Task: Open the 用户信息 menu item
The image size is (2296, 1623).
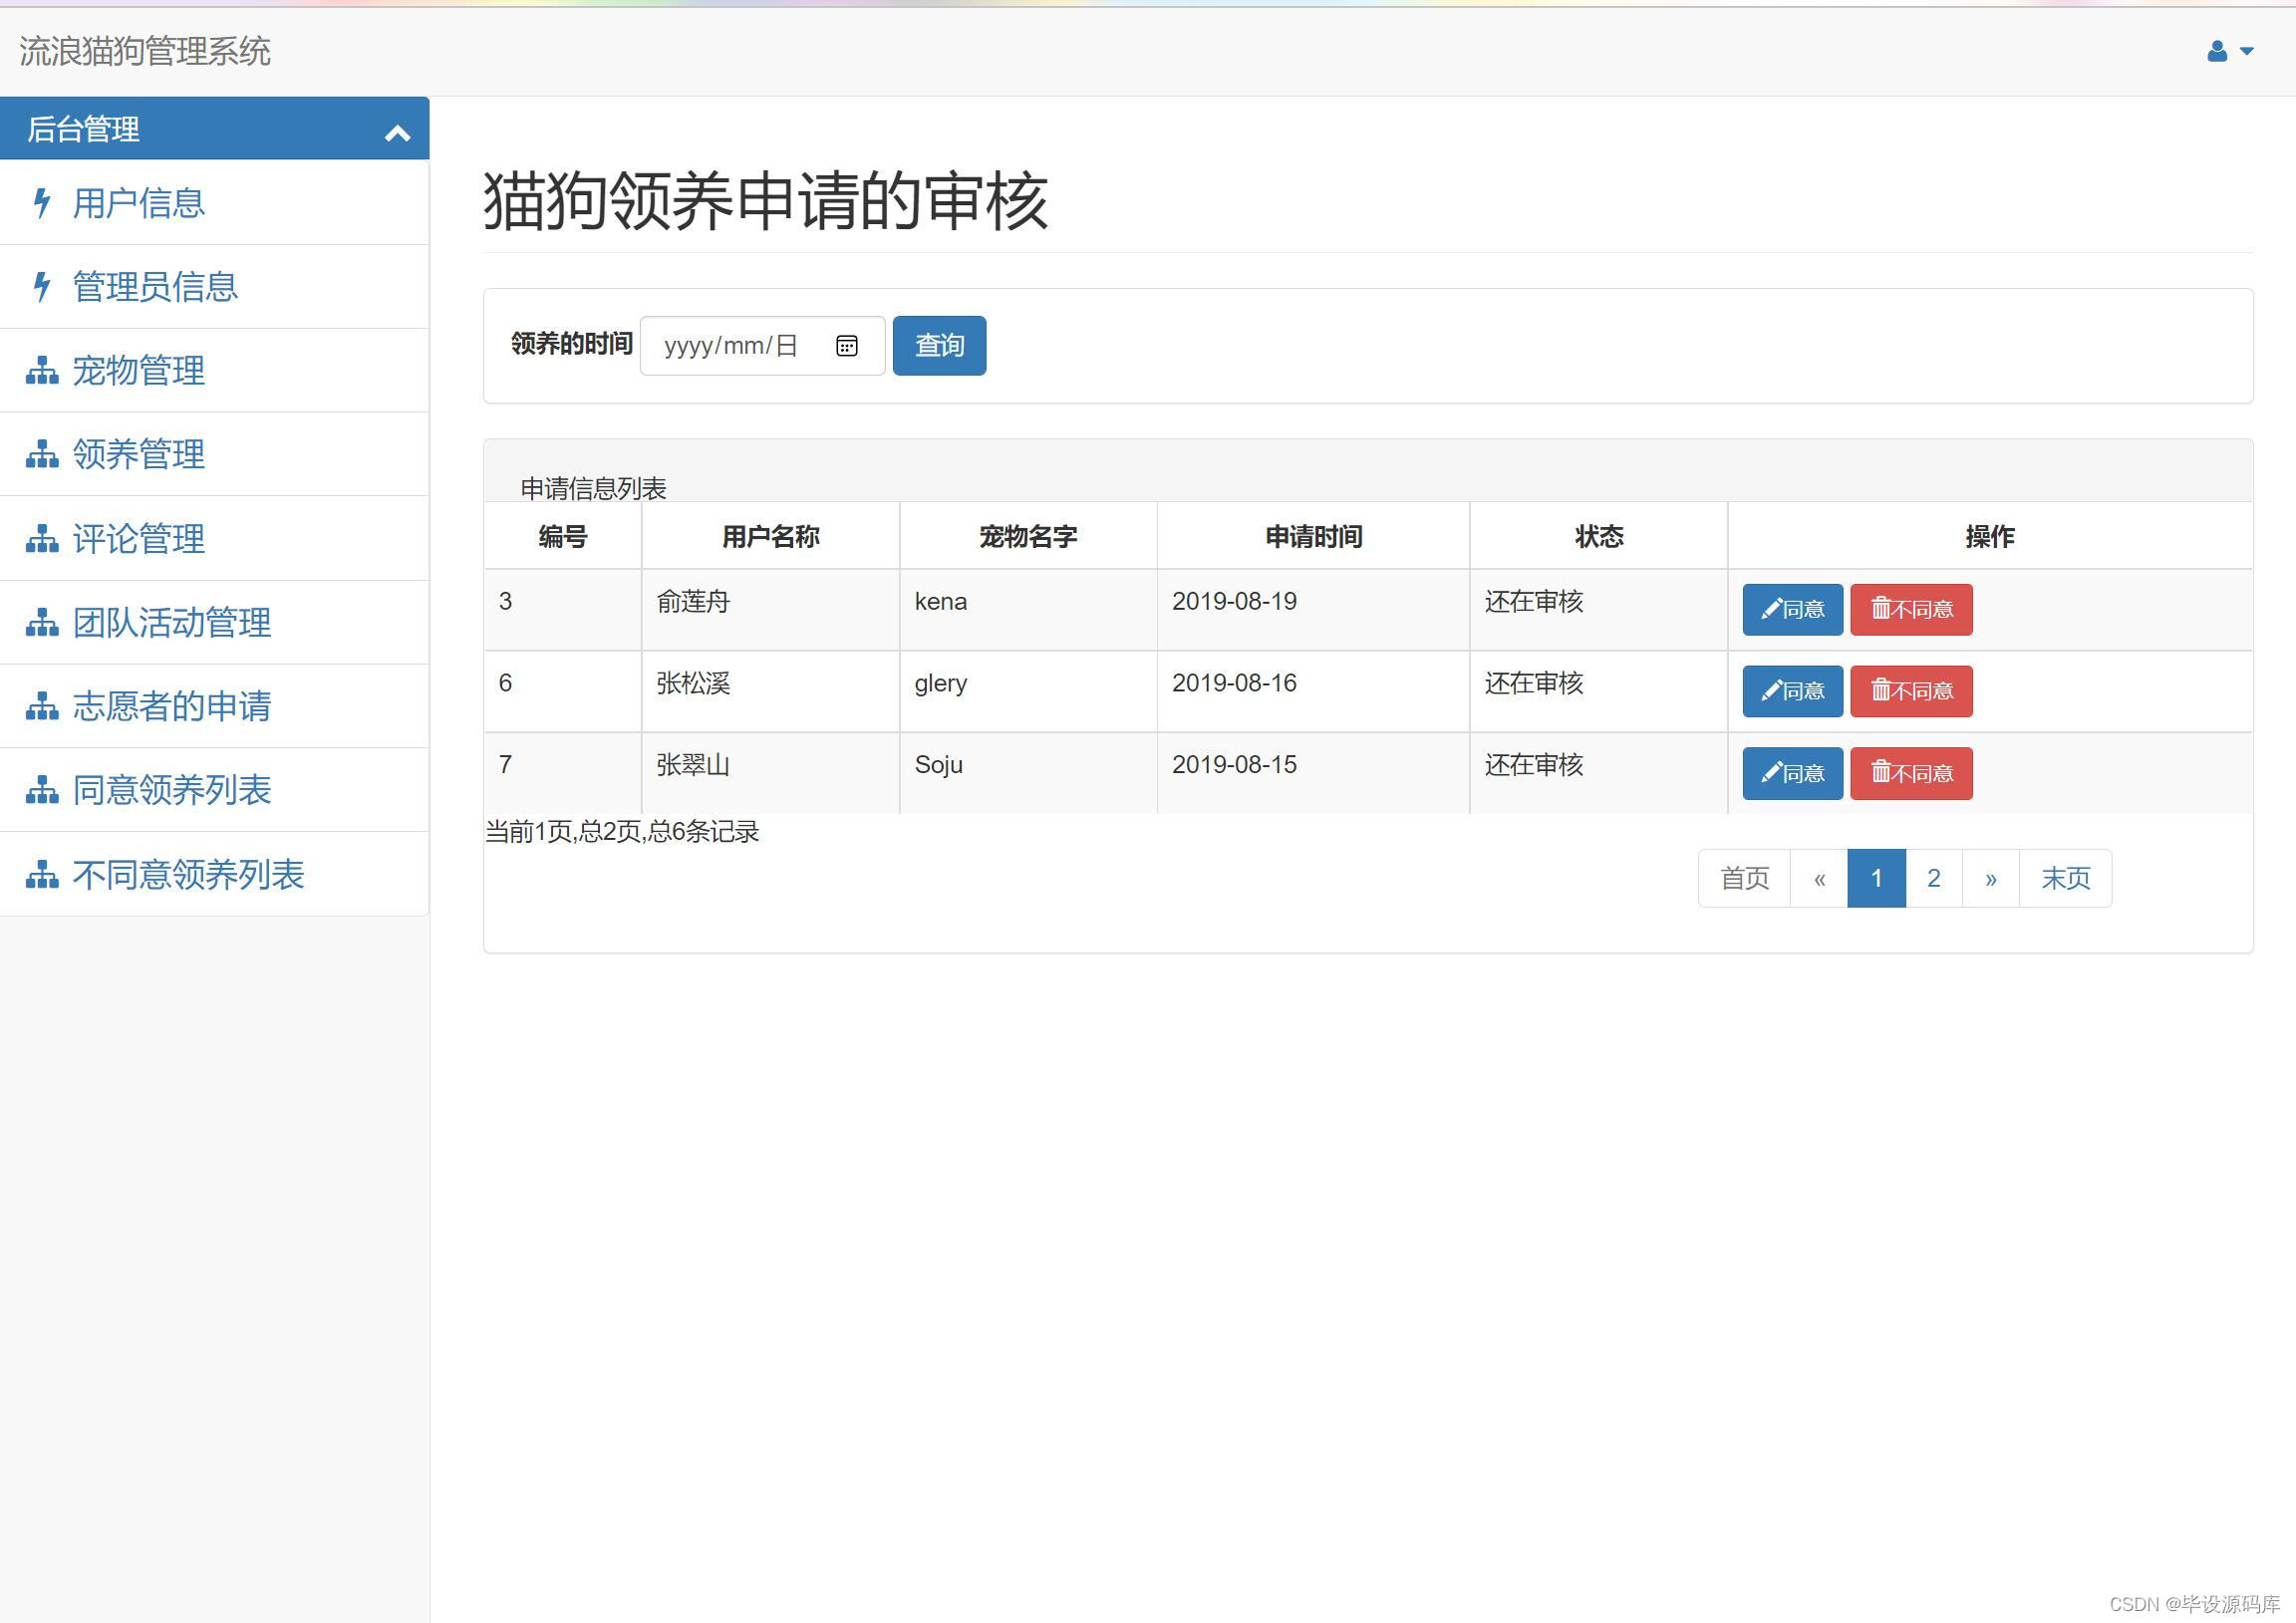Action: (214, 203)
